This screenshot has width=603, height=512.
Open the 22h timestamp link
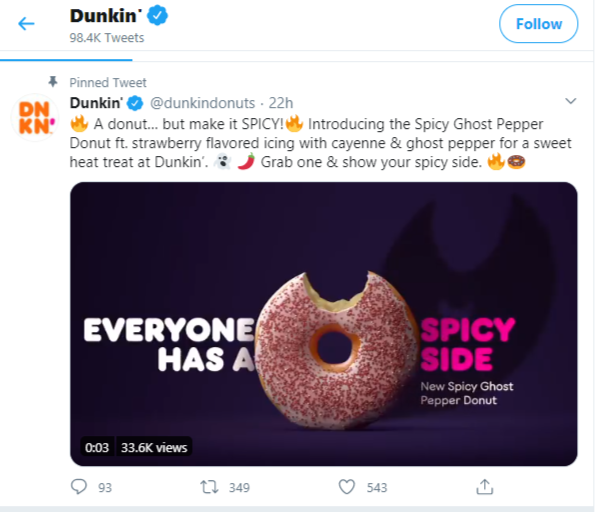(x=279, y=102)
